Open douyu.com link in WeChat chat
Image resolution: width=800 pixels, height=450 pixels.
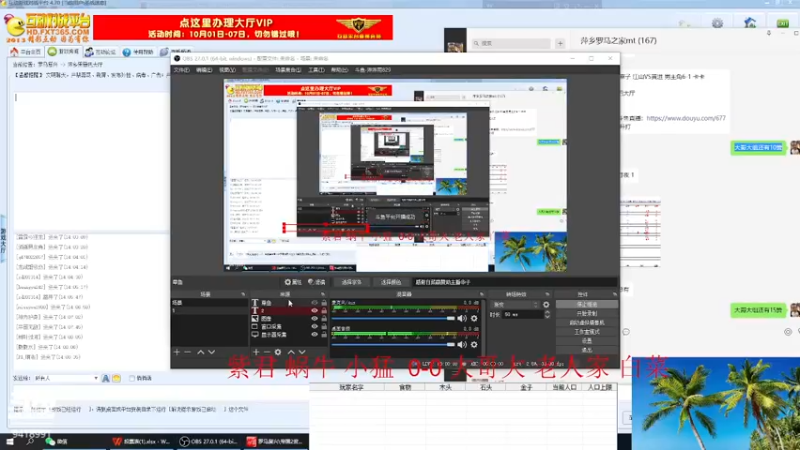coord(686,118)
